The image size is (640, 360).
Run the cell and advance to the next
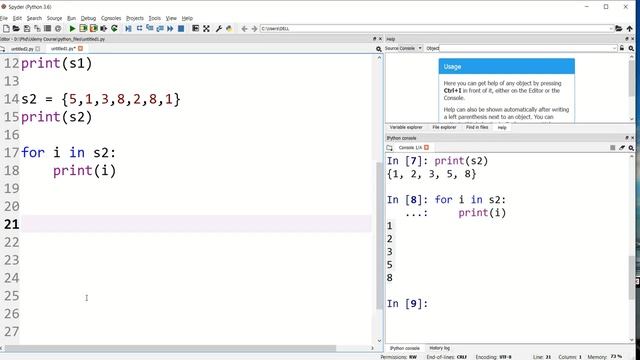pyautogui.click(x=93, y=29)
